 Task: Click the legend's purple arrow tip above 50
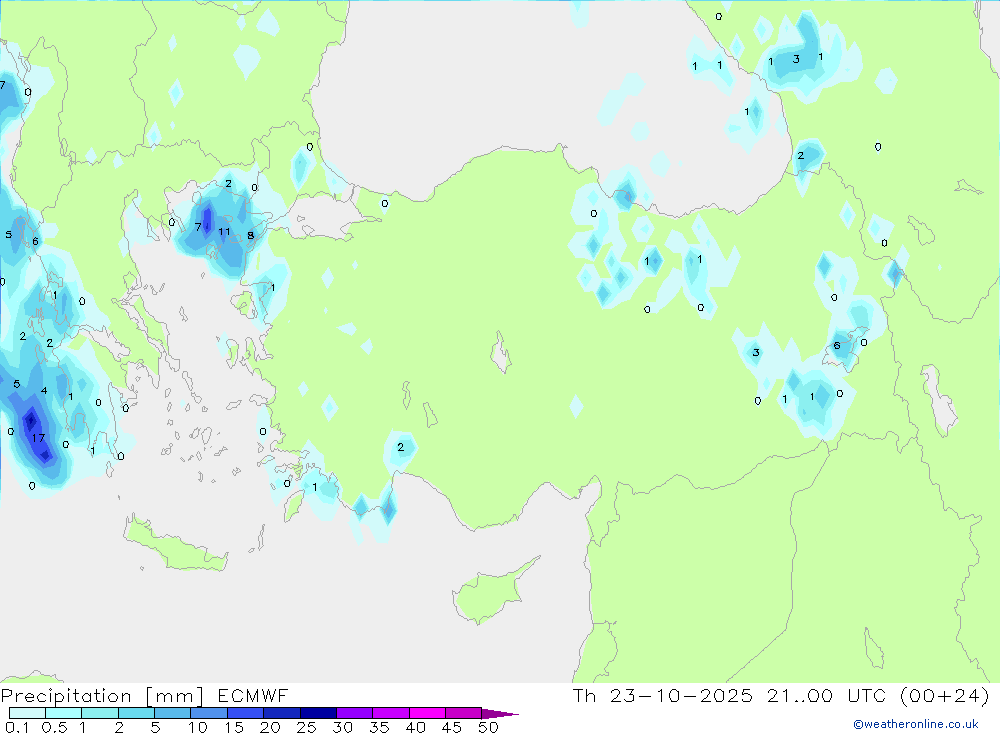point(501,714)
